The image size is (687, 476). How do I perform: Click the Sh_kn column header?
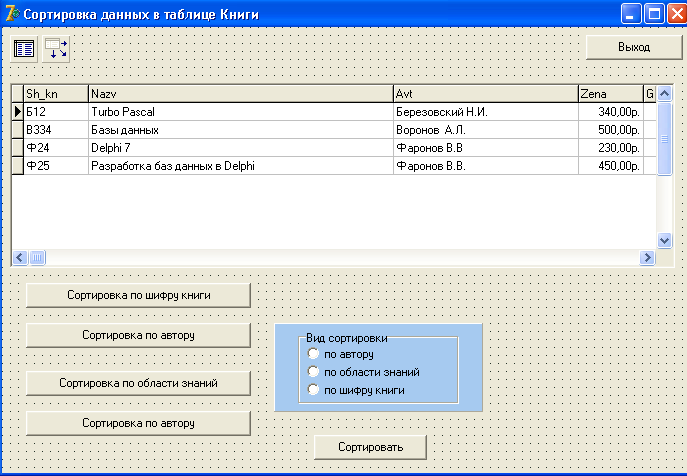pyautogui.click(x=56, y=94)
